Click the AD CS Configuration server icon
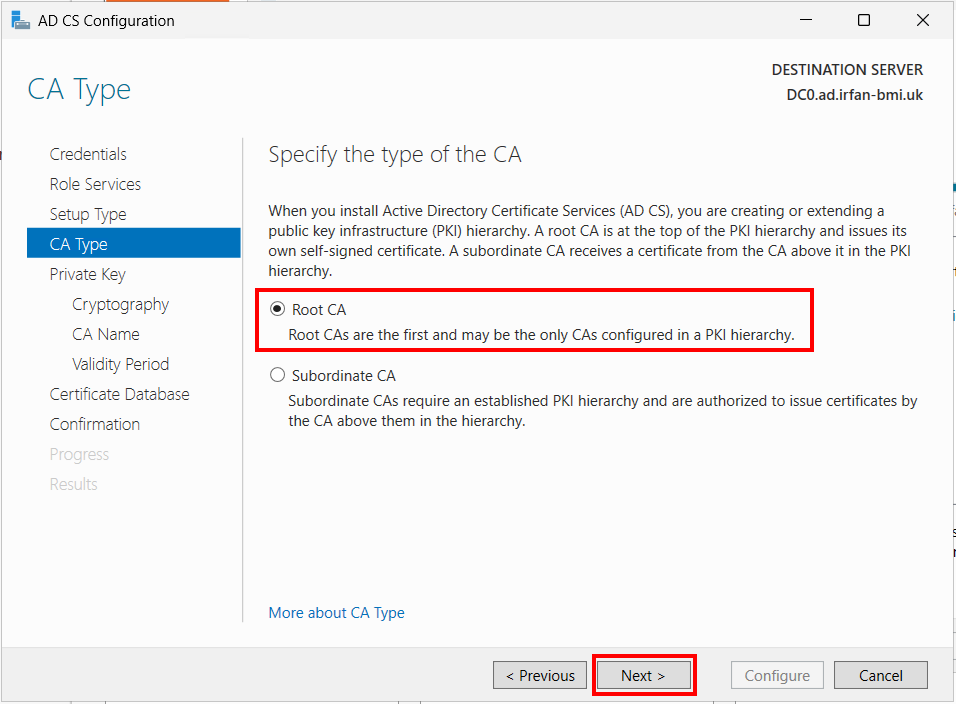The width and height of the screenshot is (956, 704). click(x=20, y=20)
